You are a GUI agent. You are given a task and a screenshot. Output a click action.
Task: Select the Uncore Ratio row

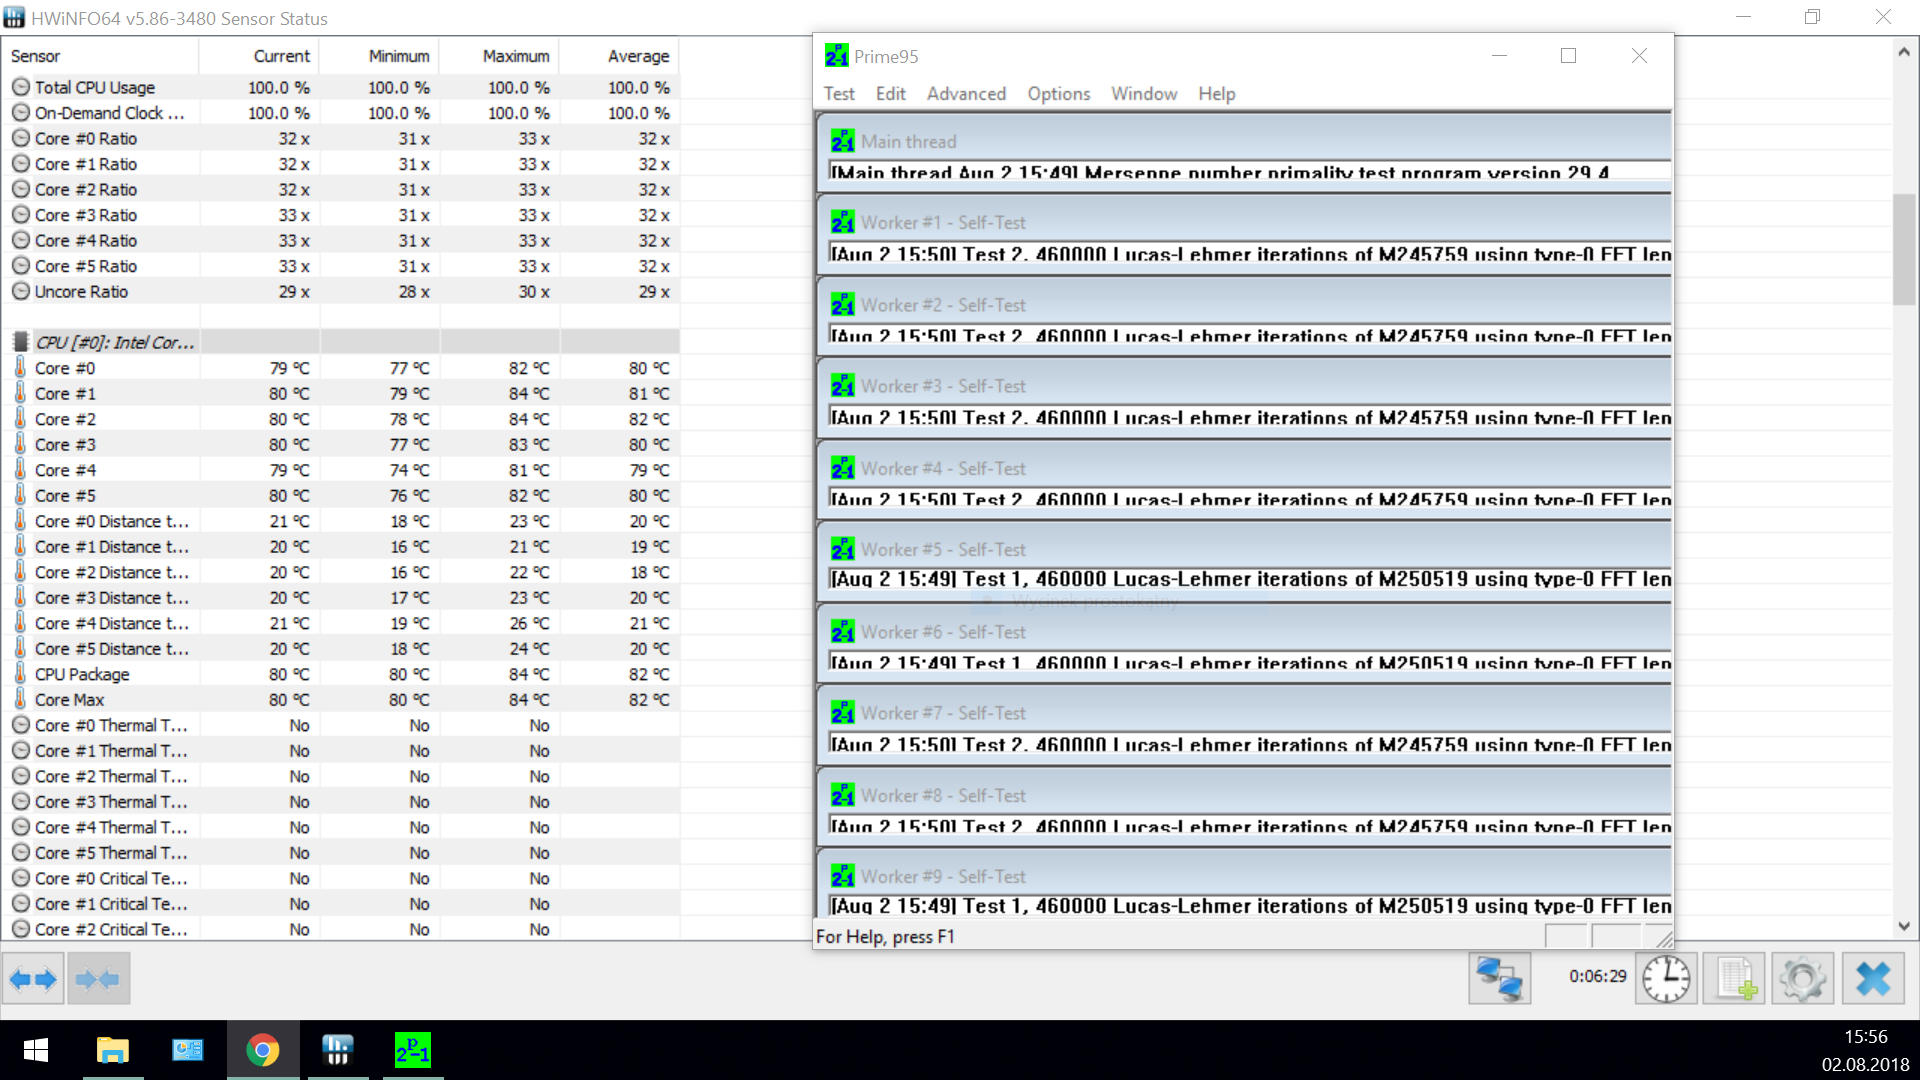(340, 291)
